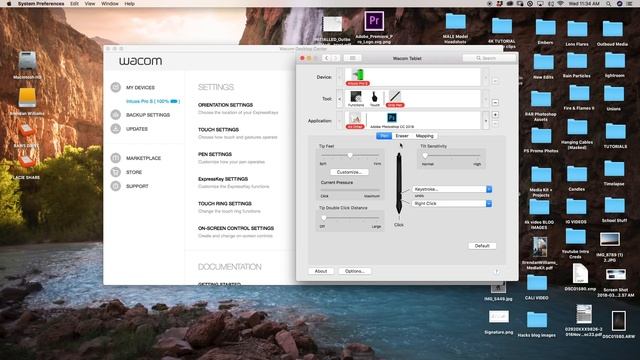Select the Grip Pen tool icon

click(395, 99)
